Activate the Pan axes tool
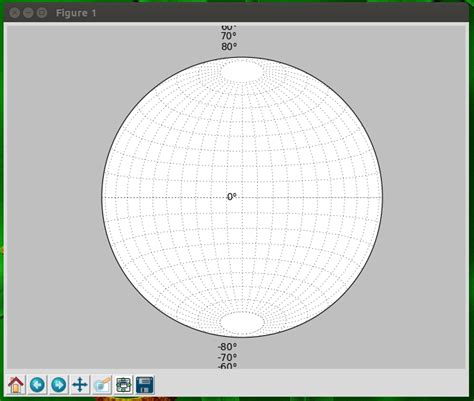The width and height of the screenshot is (474, 401). point(80,385)
